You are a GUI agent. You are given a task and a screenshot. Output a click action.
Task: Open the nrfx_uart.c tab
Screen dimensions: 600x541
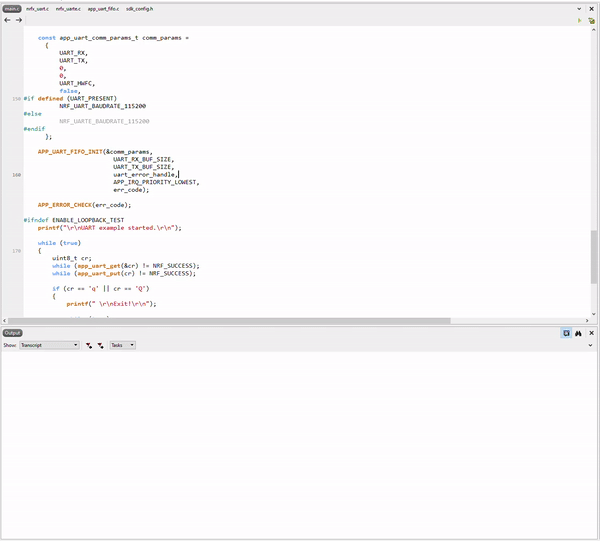[38, 9]
